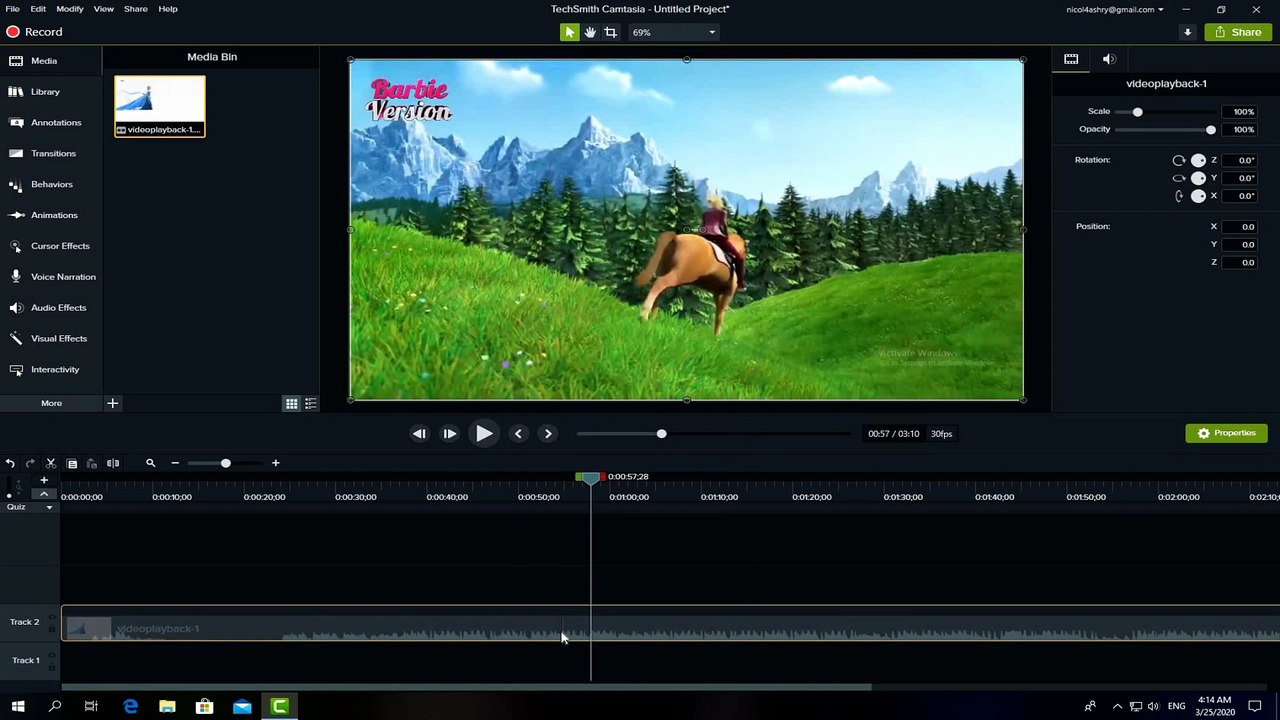The width and height of the screenshot is (1280, 720).
Task: Go to next media with right chevron
Action: click(x=548, y=434)
